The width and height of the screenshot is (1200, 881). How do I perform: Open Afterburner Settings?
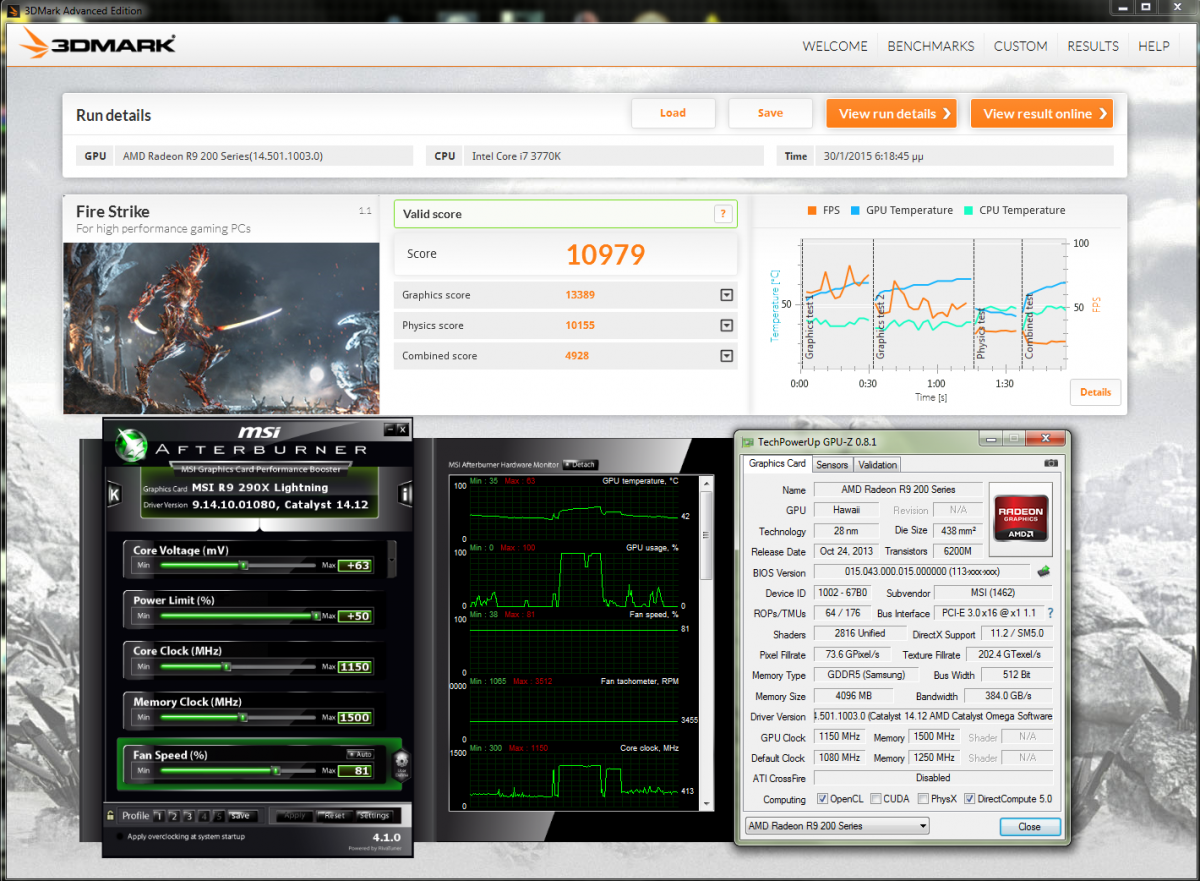click(374, 816)
